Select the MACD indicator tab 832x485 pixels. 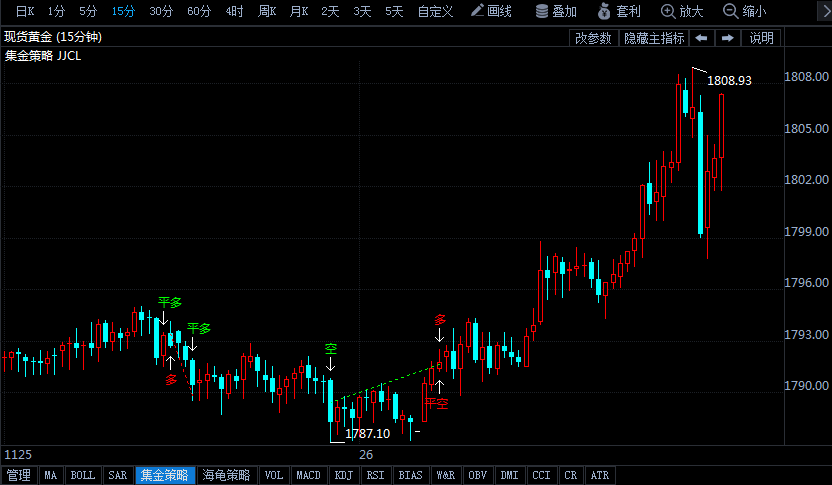308,475
